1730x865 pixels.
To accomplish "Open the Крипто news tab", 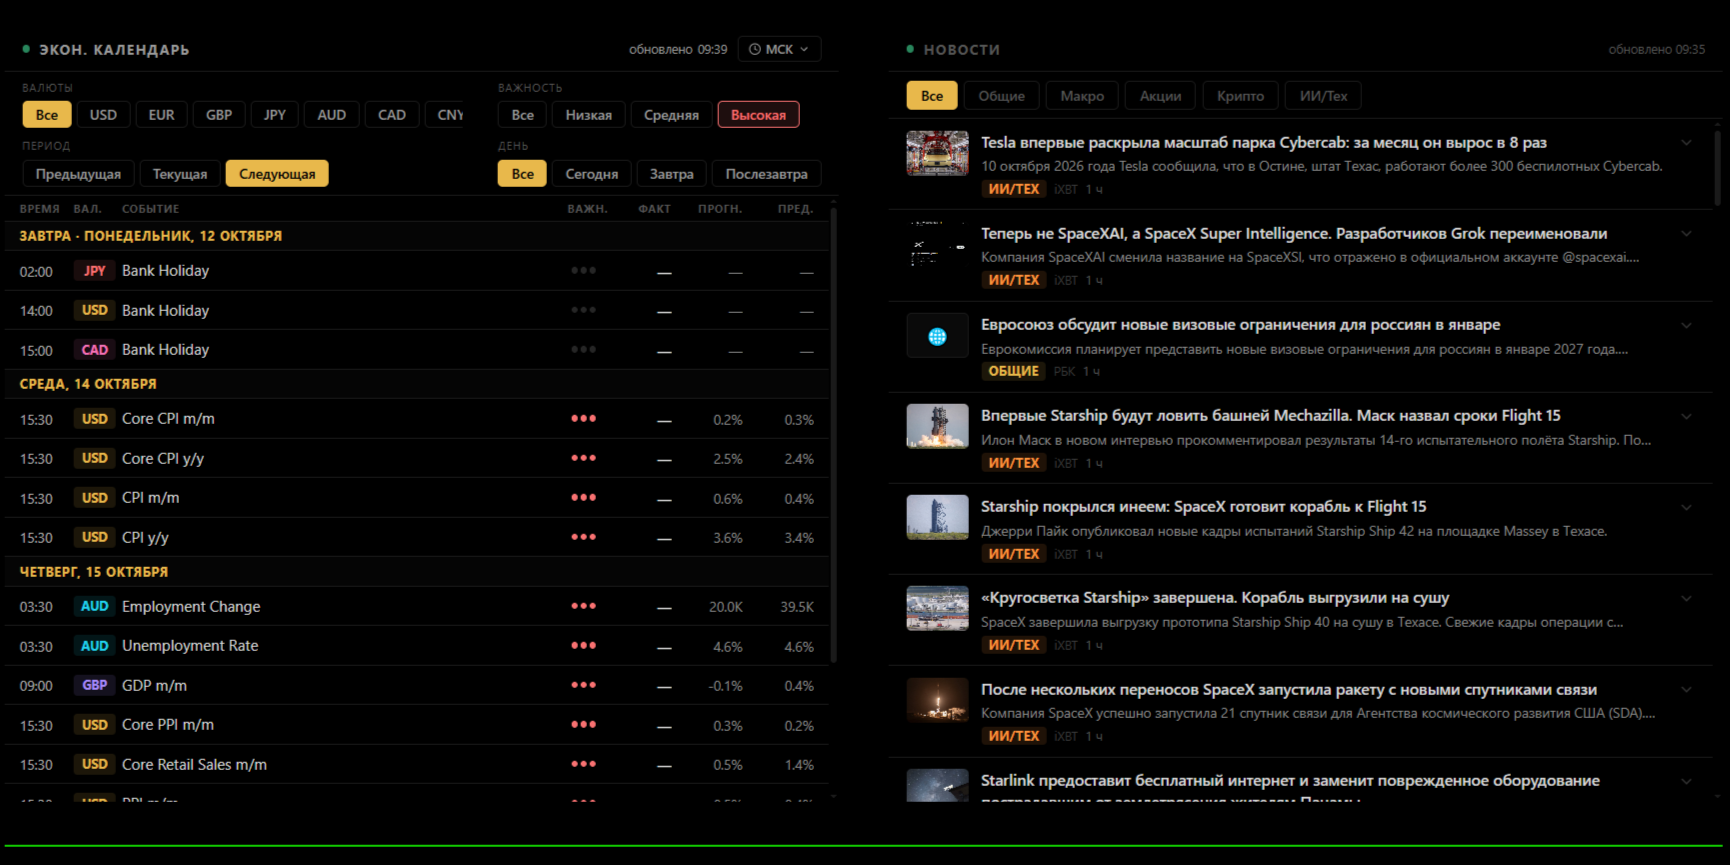I will [x=1240, y=96].
